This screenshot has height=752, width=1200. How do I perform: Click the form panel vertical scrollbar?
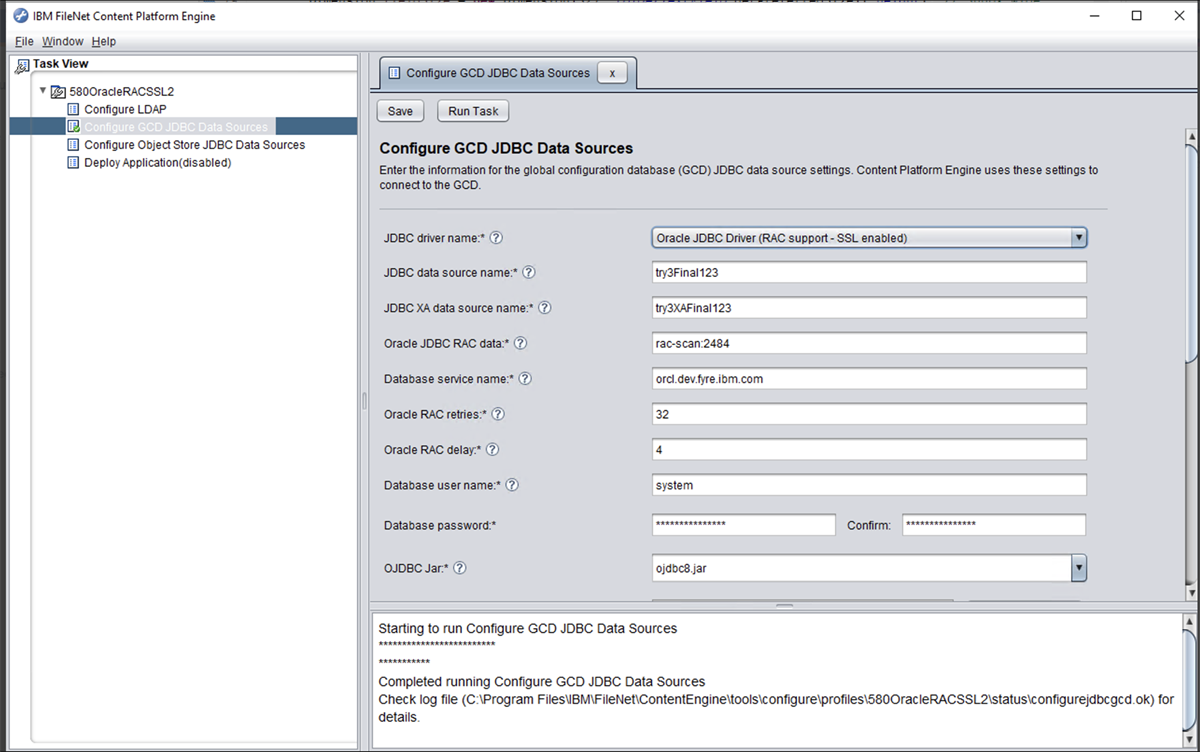[x=1190, y=254]
